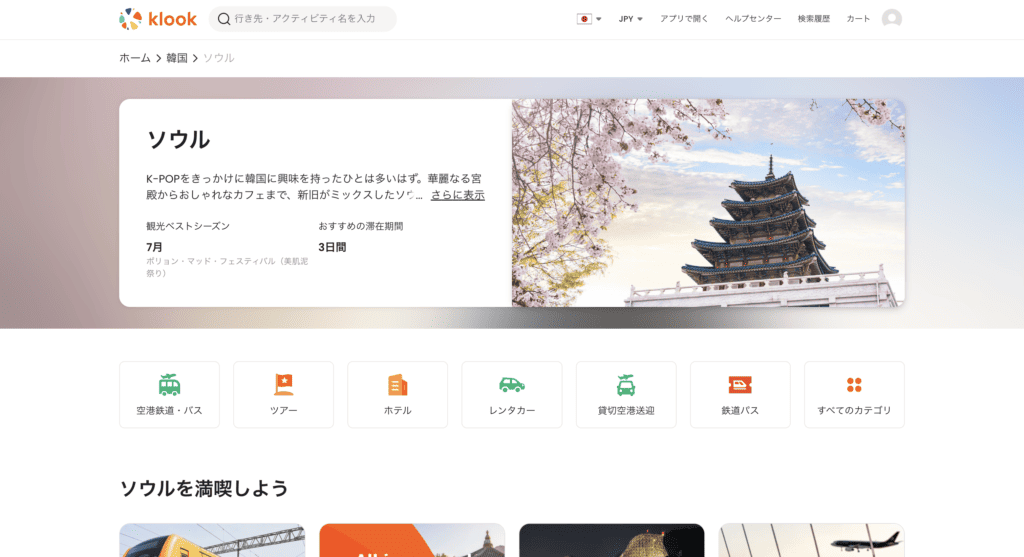Viewport: 1024px width, 557px height.
Task: Open the airplane card thumbnail
Action: [x=812, y=540]
